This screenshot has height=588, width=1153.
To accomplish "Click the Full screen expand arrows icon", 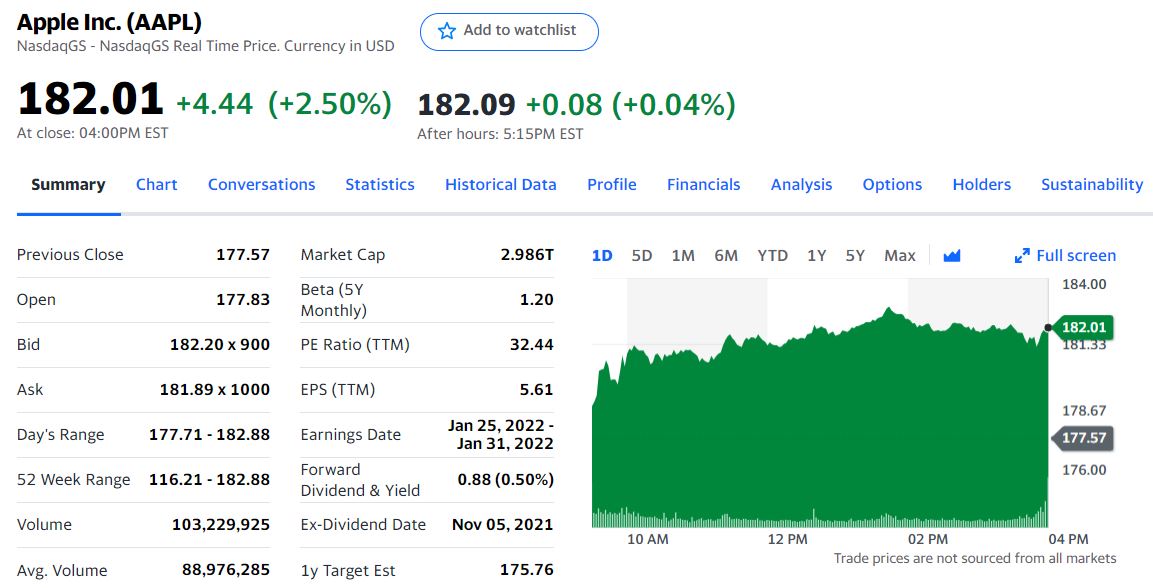I will pos(1021,256).
